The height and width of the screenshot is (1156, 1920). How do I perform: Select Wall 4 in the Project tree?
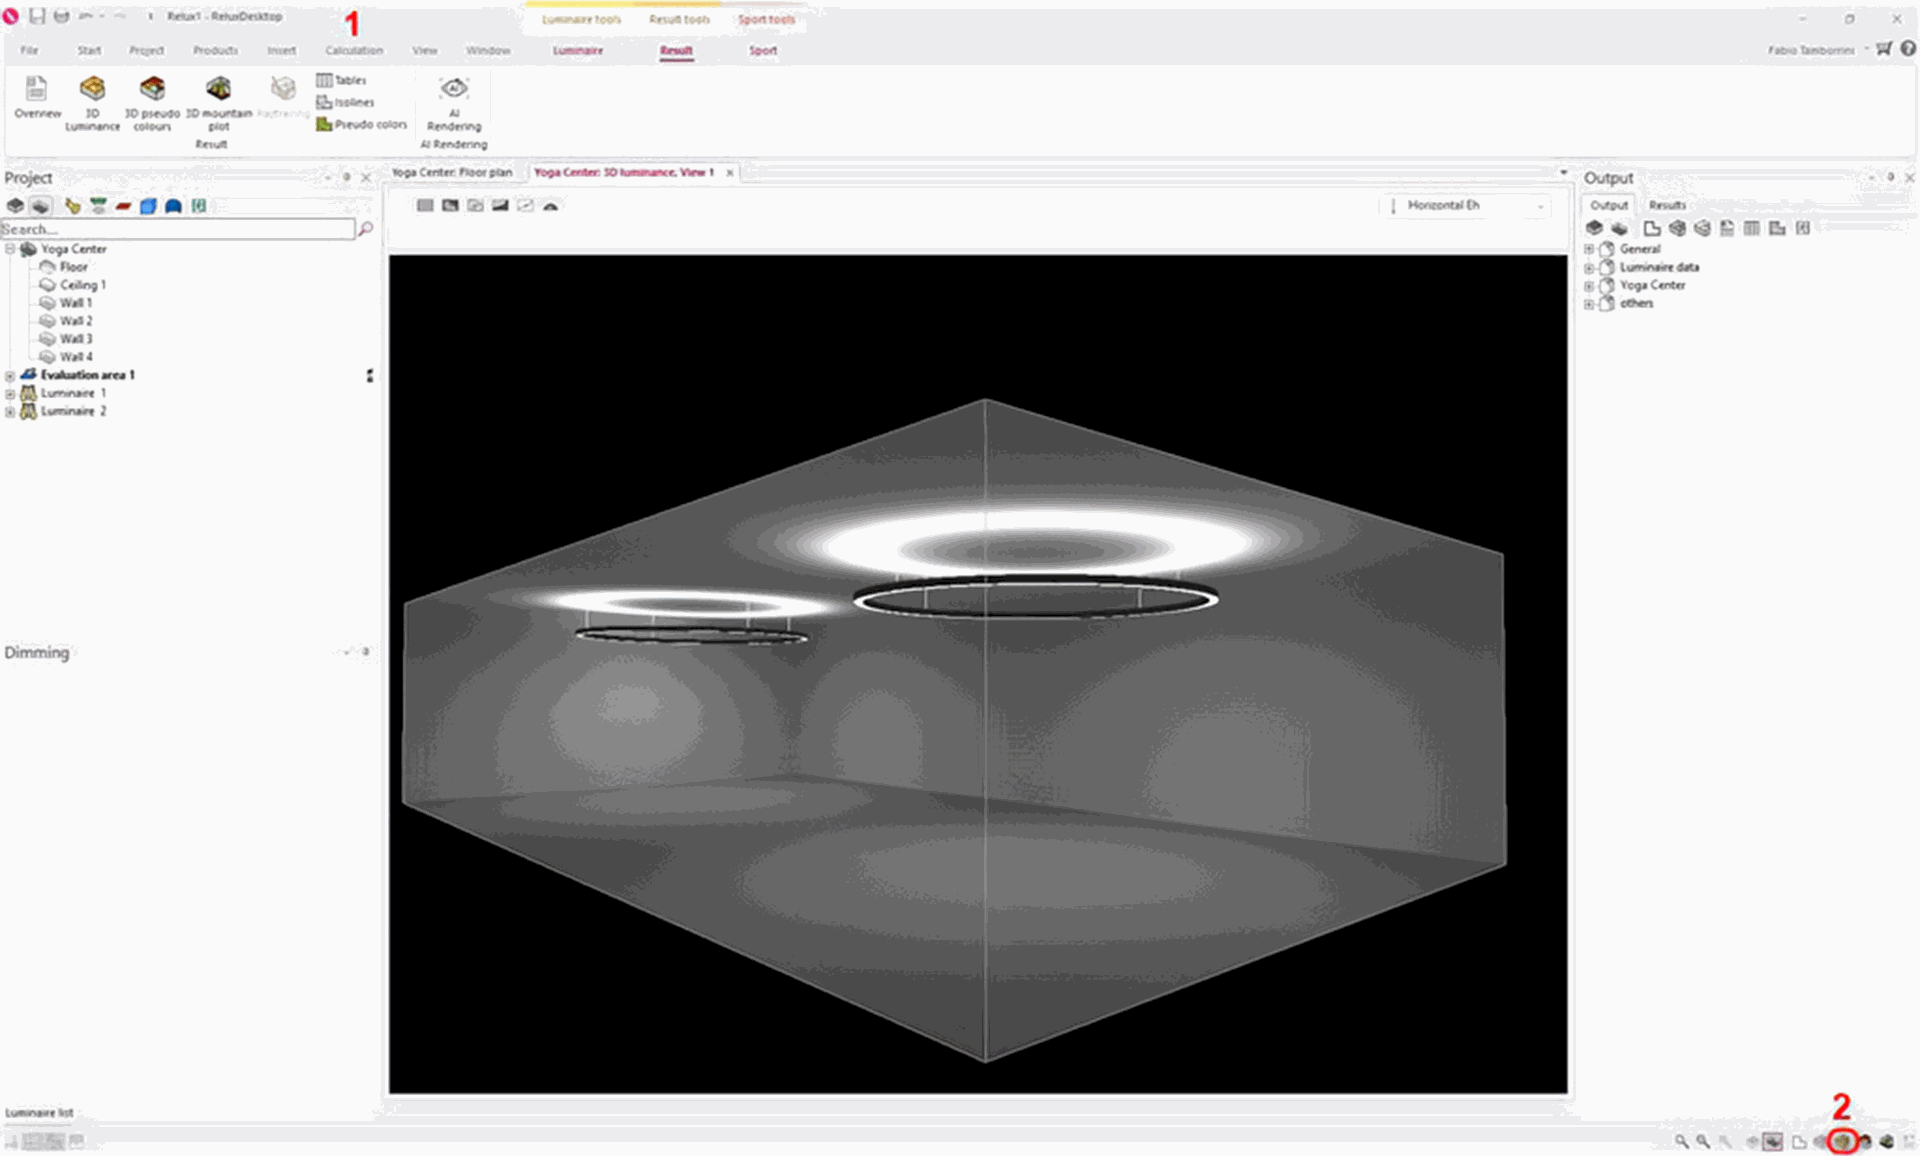[75, 357]
